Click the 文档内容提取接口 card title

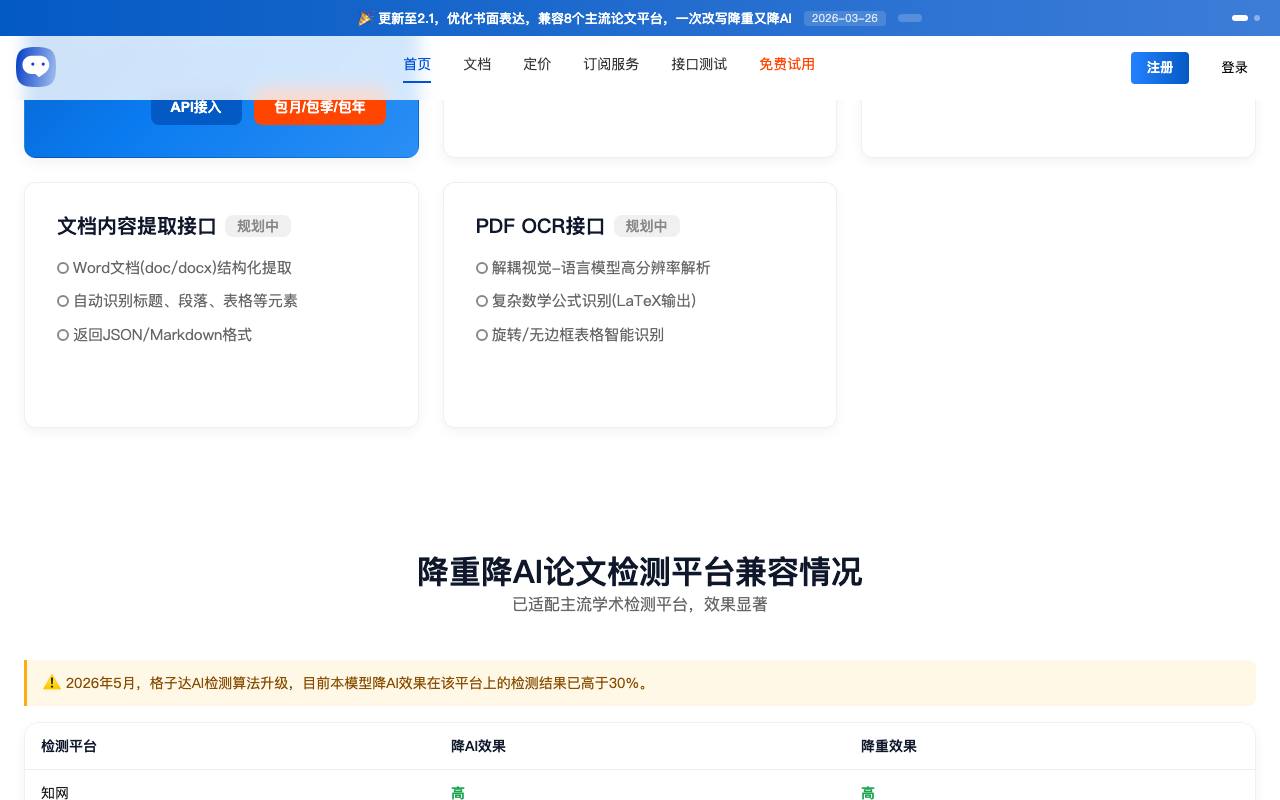click(137, 226)
